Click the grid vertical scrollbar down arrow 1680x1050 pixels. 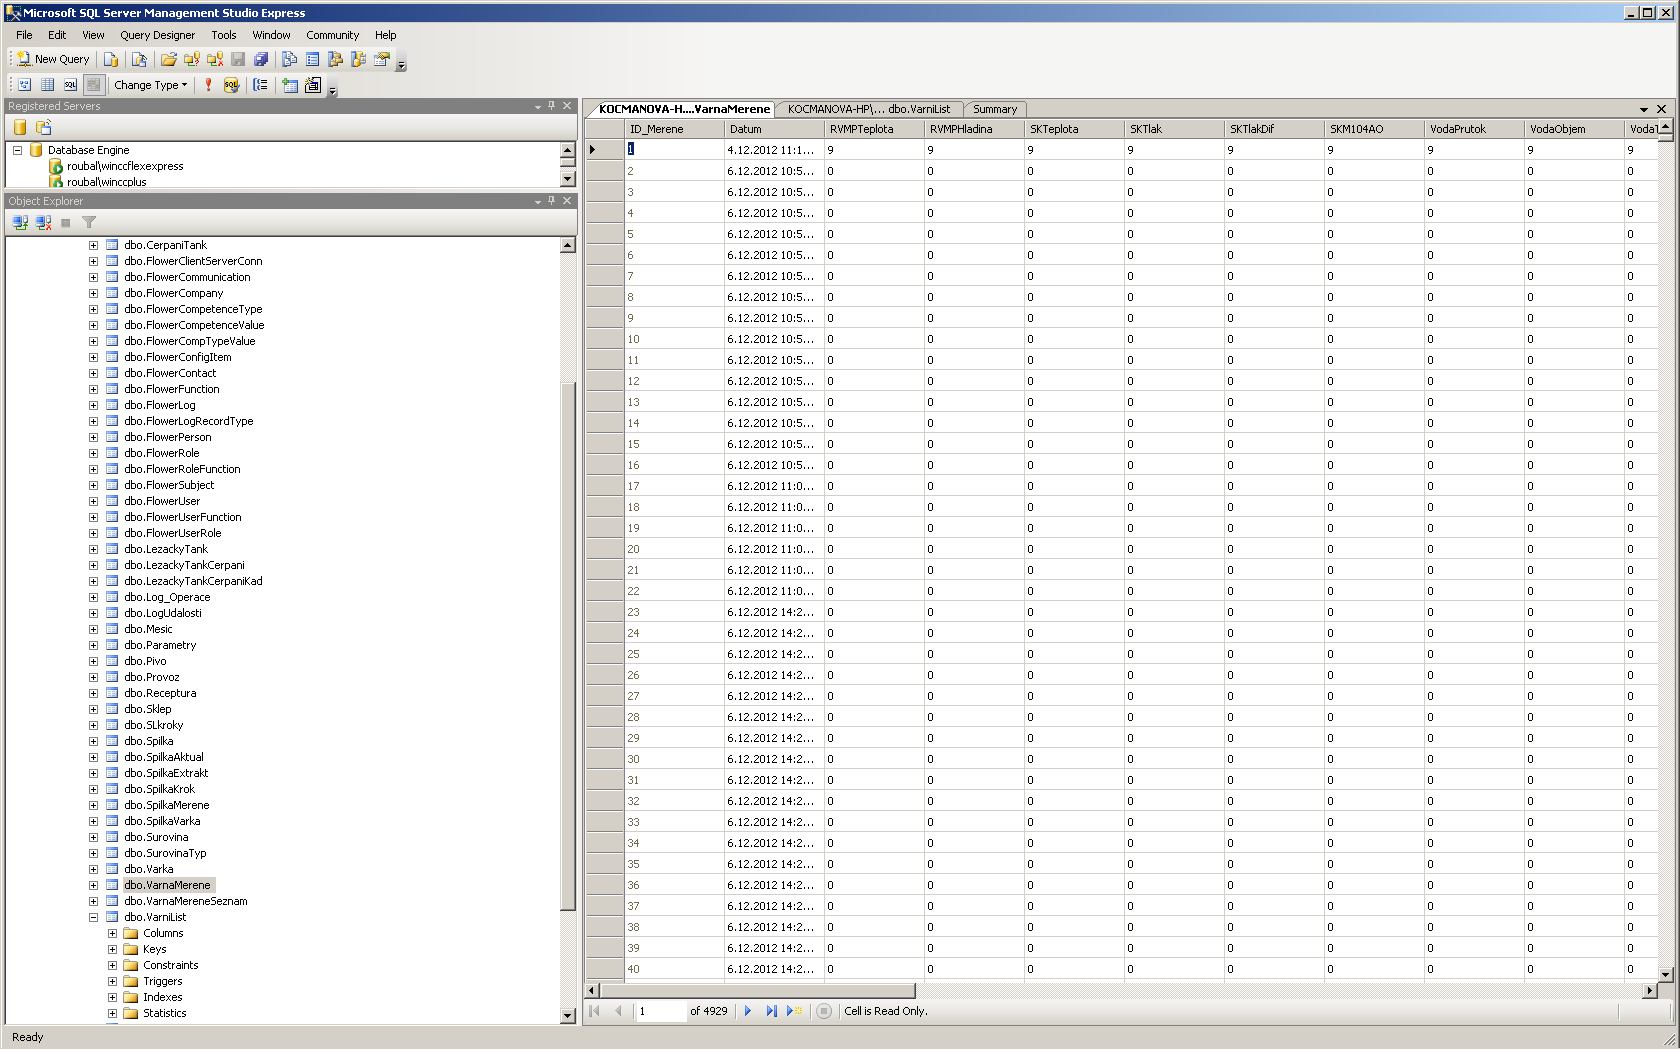tap(1666, 975)
